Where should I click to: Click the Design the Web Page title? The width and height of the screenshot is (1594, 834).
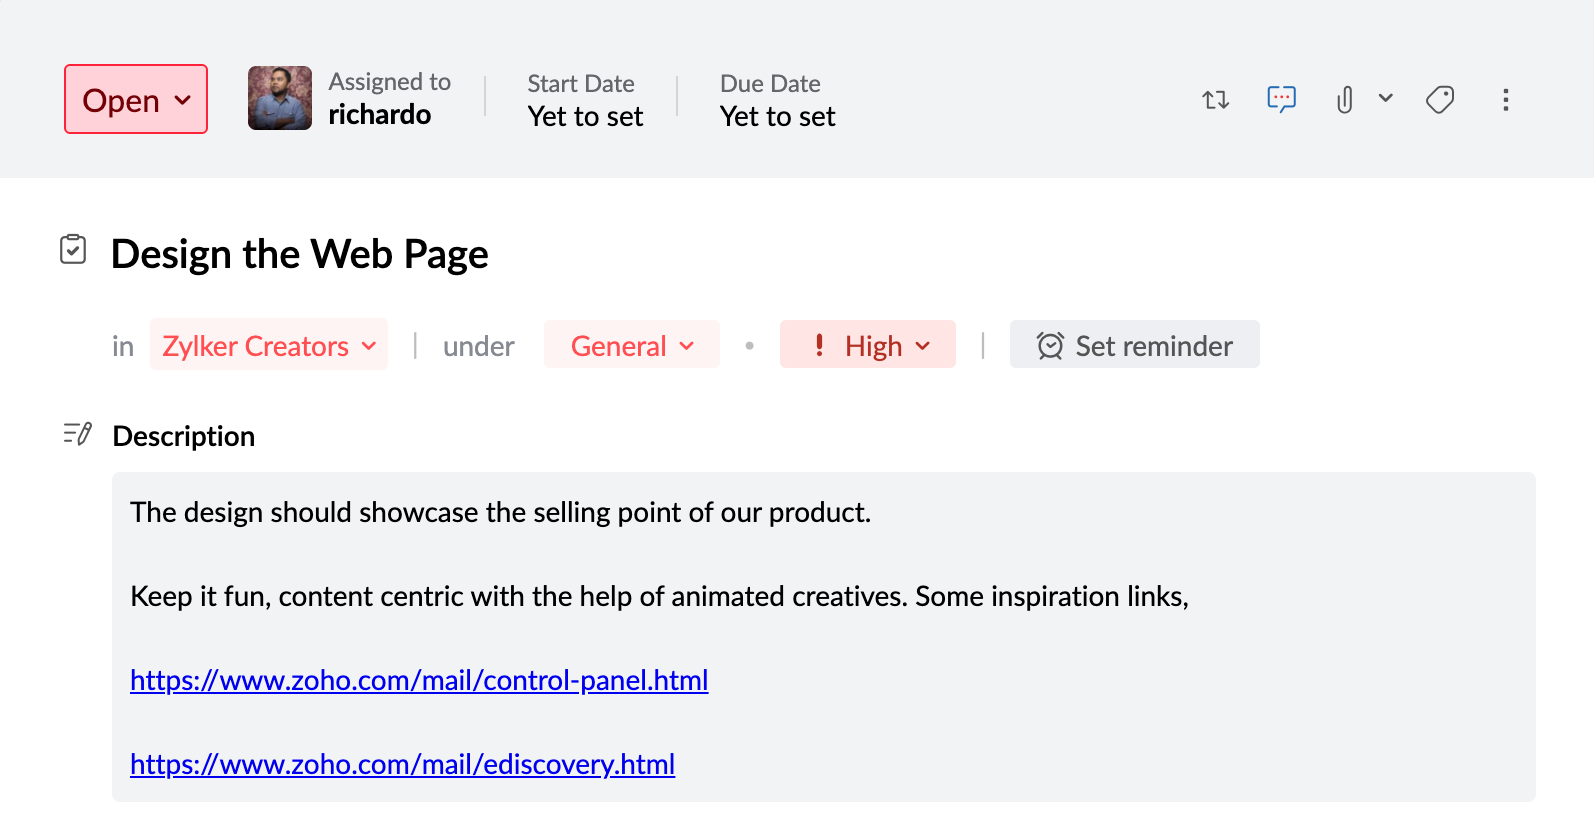(299, 254)
